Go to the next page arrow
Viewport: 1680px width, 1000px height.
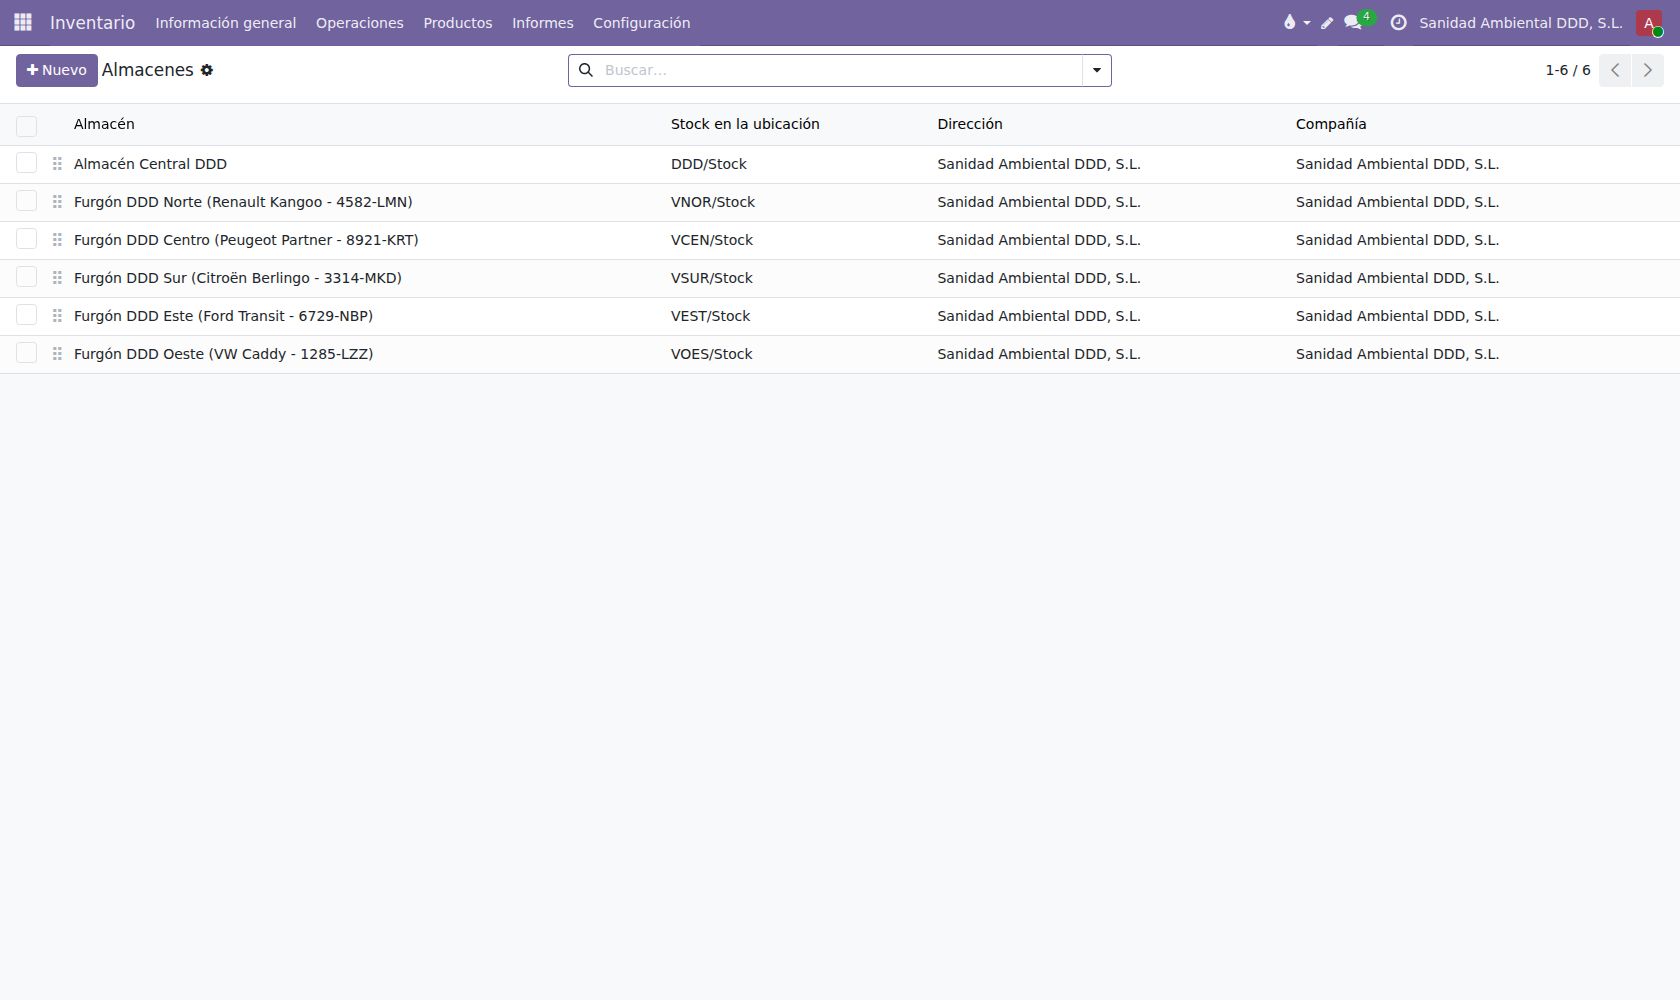point(1648,70)
